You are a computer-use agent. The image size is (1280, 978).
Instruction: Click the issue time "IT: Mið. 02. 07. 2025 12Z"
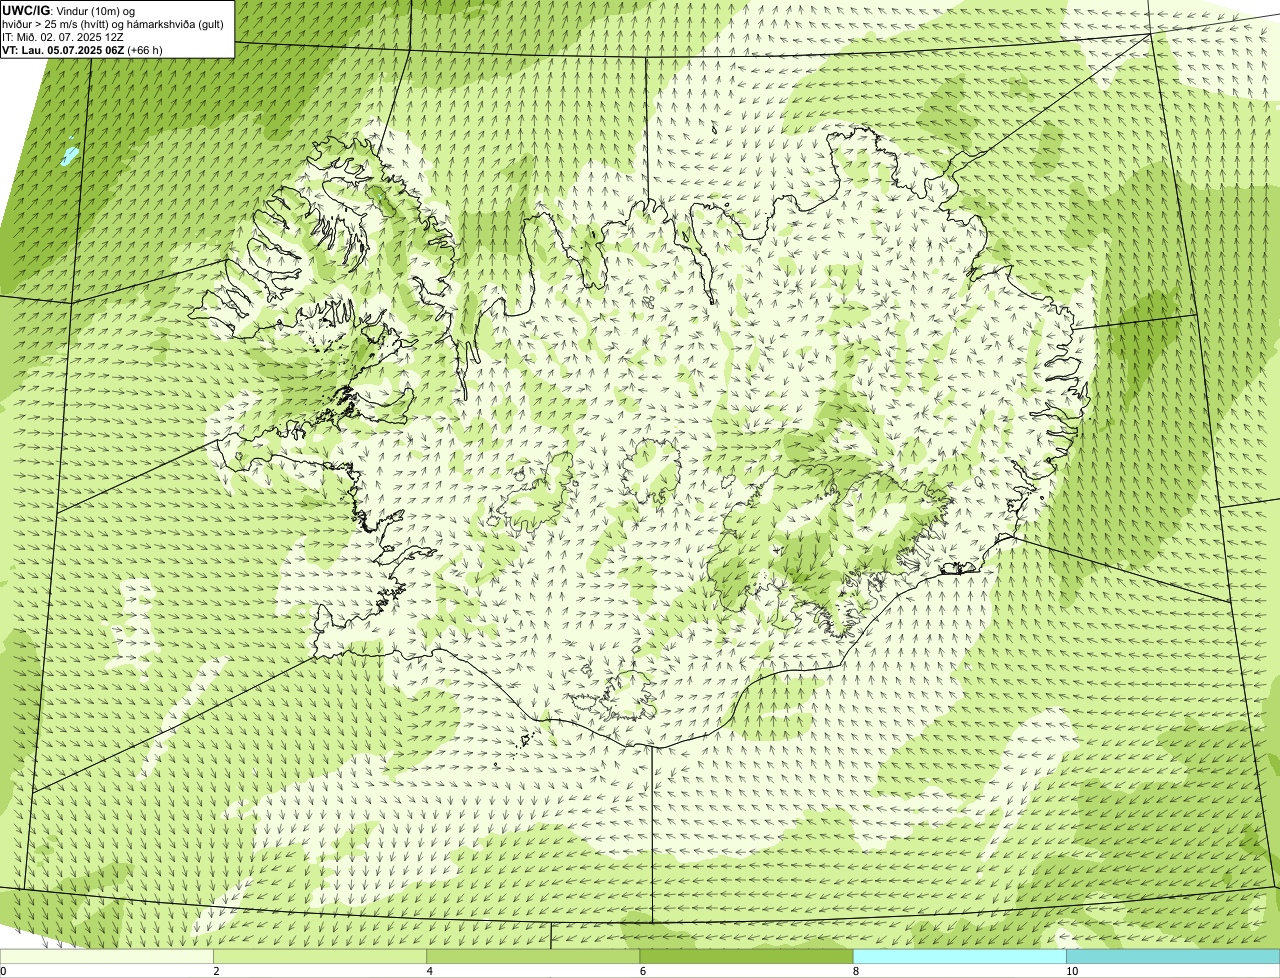click(63, 37)
